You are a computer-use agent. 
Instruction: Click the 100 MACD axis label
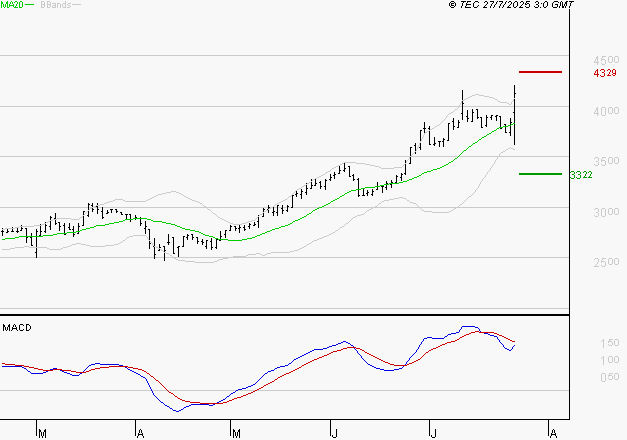click(x=580, y=360)
